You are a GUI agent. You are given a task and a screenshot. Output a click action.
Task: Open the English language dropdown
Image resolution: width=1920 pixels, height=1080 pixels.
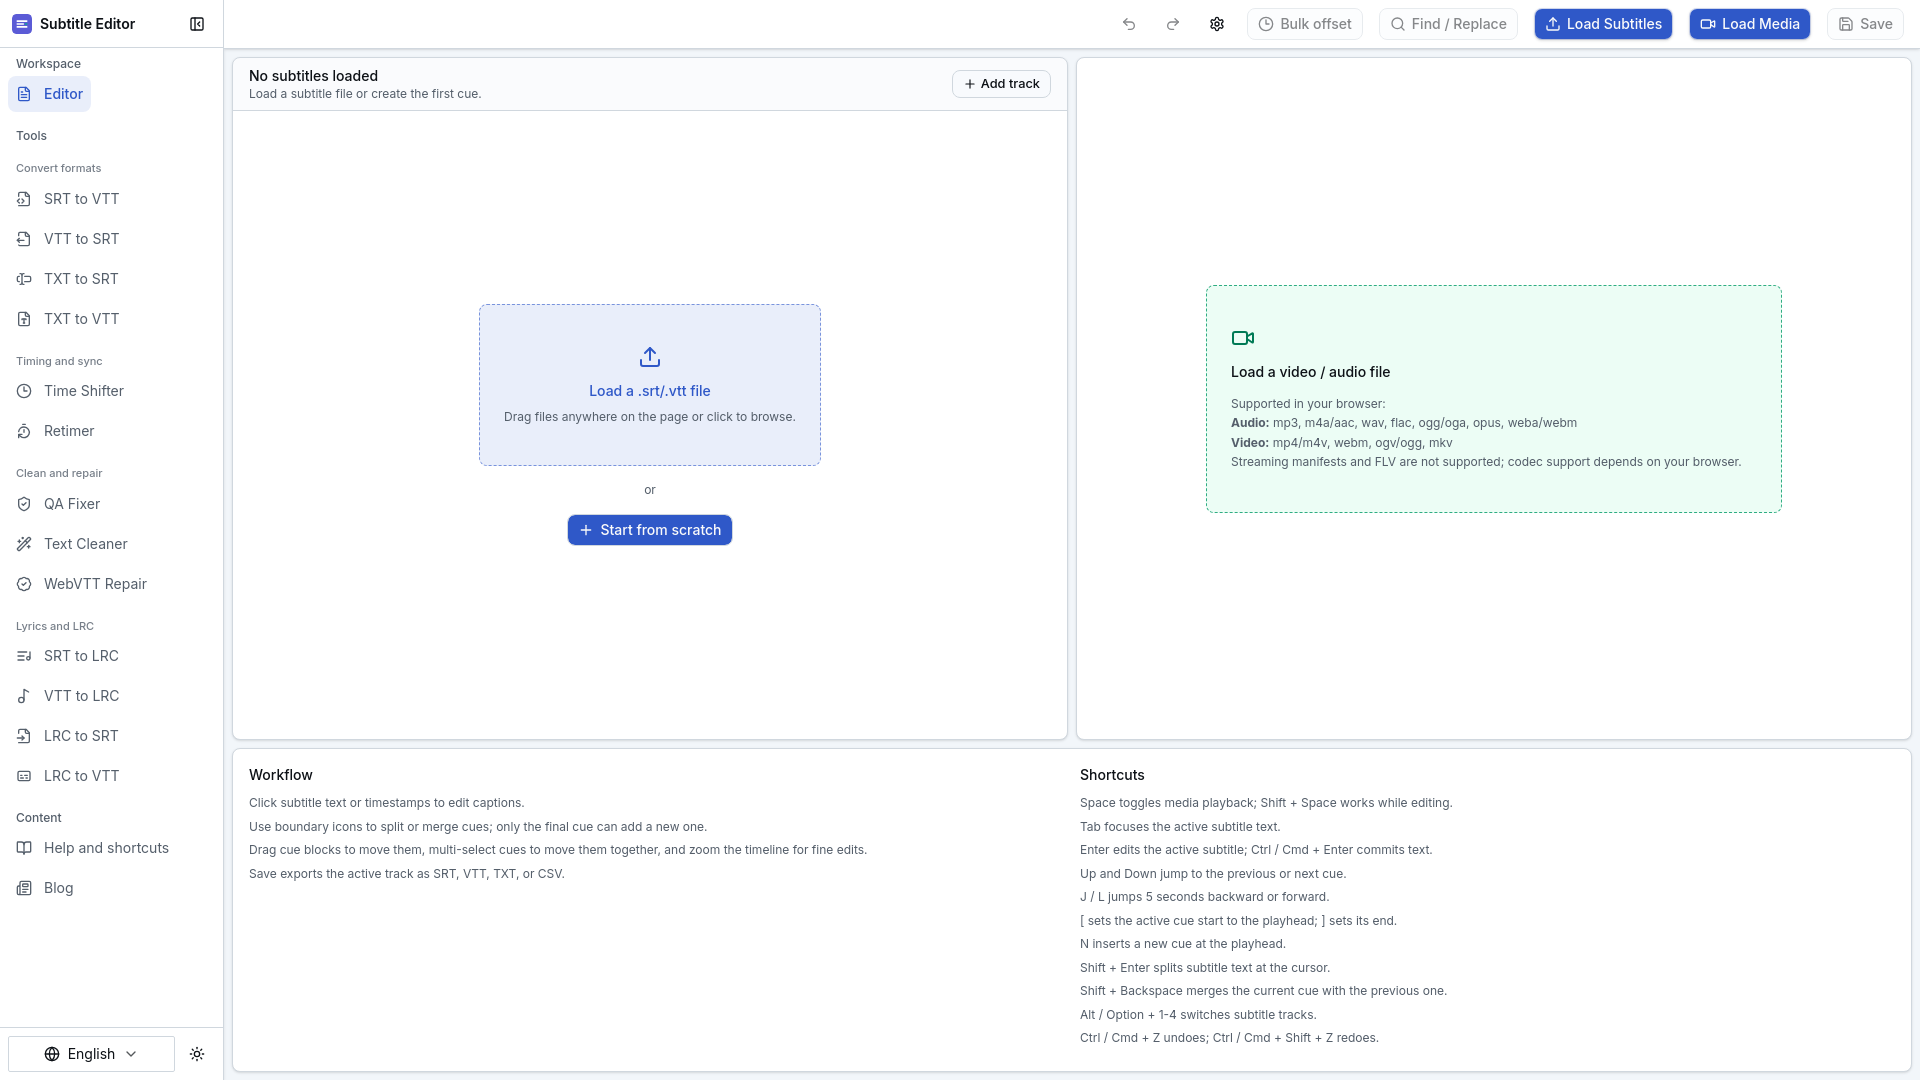coord(91,1054)
